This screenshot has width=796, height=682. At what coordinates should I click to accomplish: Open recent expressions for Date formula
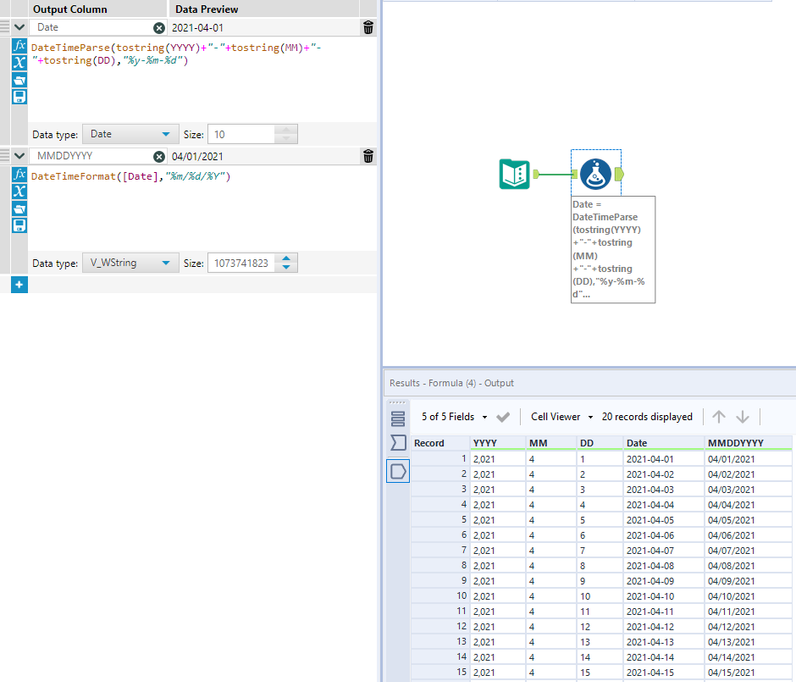click(19, 80)
